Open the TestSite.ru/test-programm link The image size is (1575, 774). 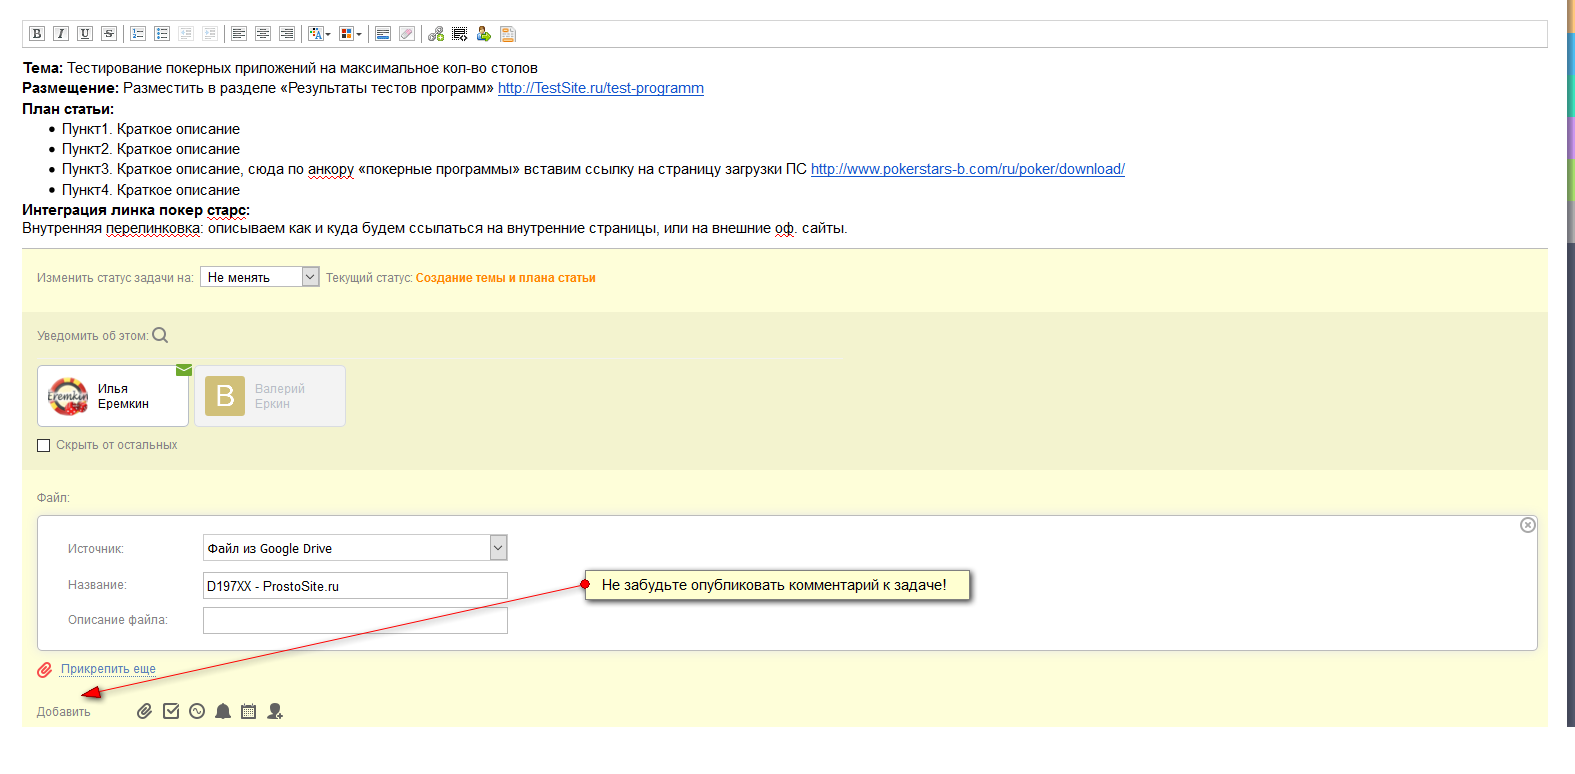(601, 88)
